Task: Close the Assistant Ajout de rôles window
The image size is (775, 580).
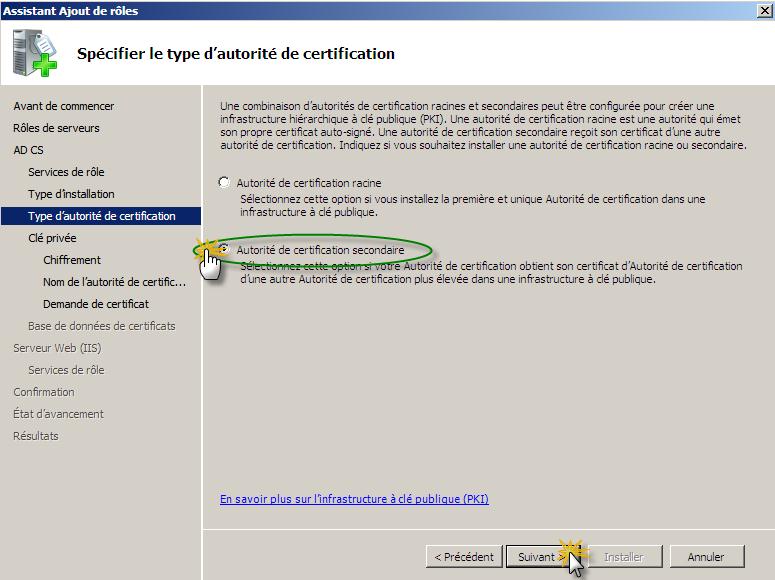Action: [x=765, y=10]
